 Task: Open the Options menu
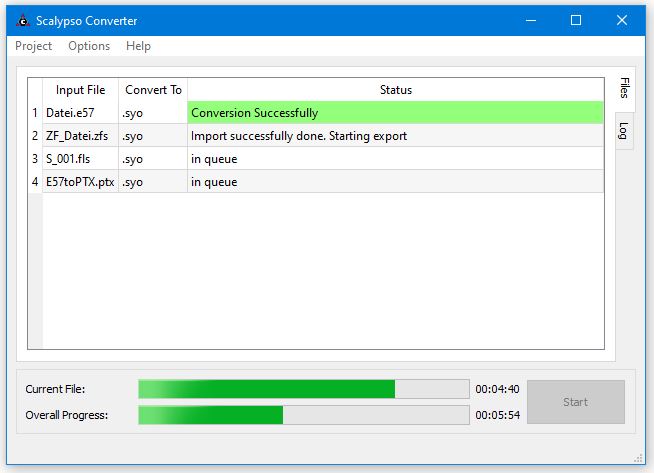coord(89,46)
